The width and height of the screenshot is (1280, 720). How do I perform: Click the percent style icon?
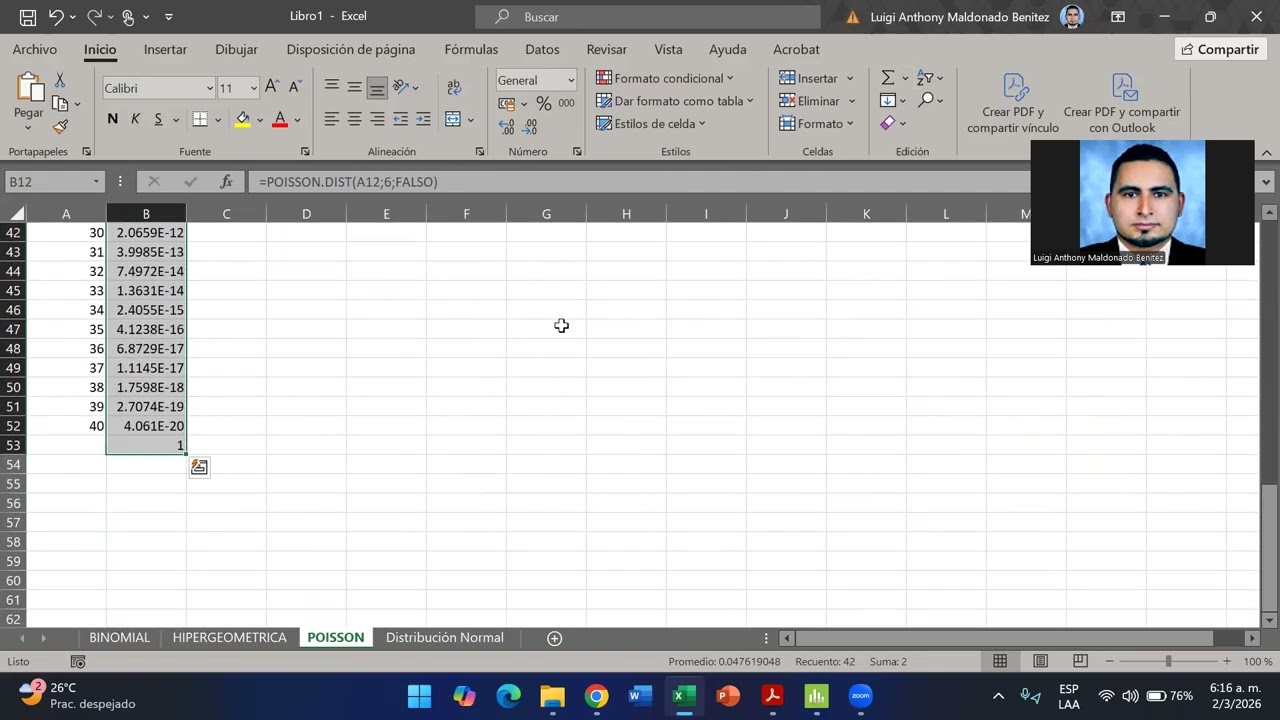tap(543, 103)
